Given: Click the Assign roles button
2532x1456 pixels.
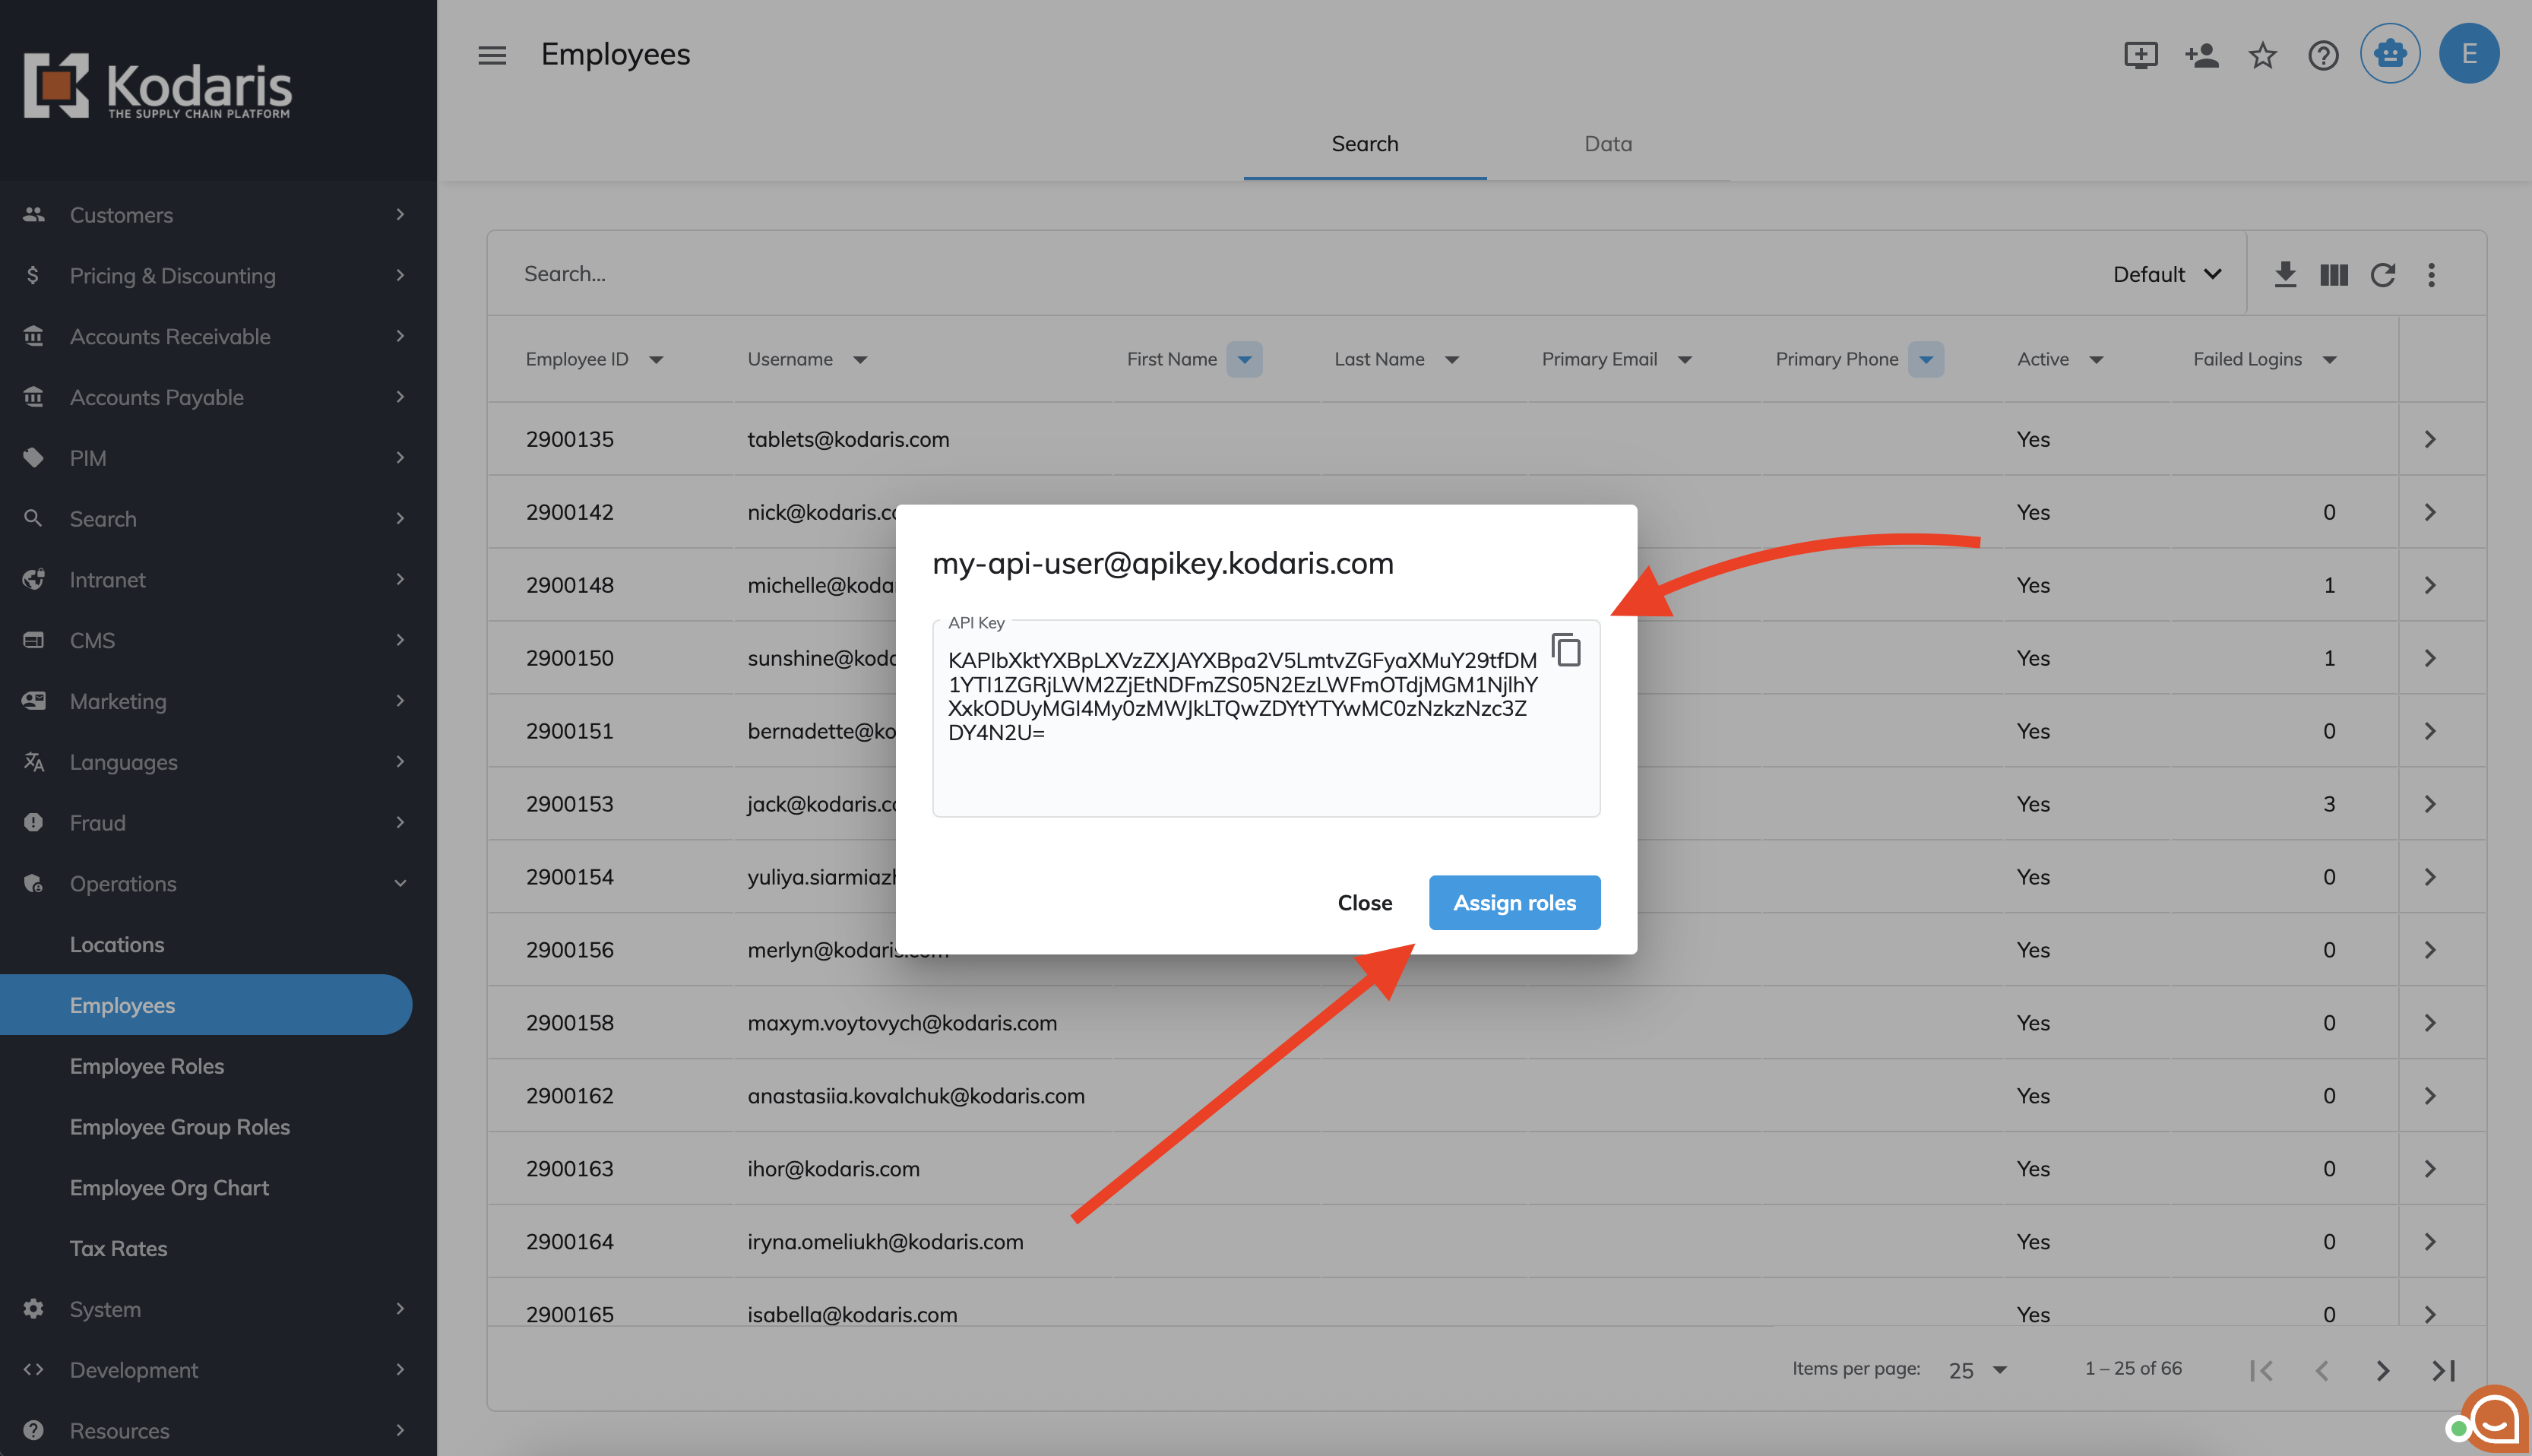Looking at the screenshot, I should (1514, 902).
